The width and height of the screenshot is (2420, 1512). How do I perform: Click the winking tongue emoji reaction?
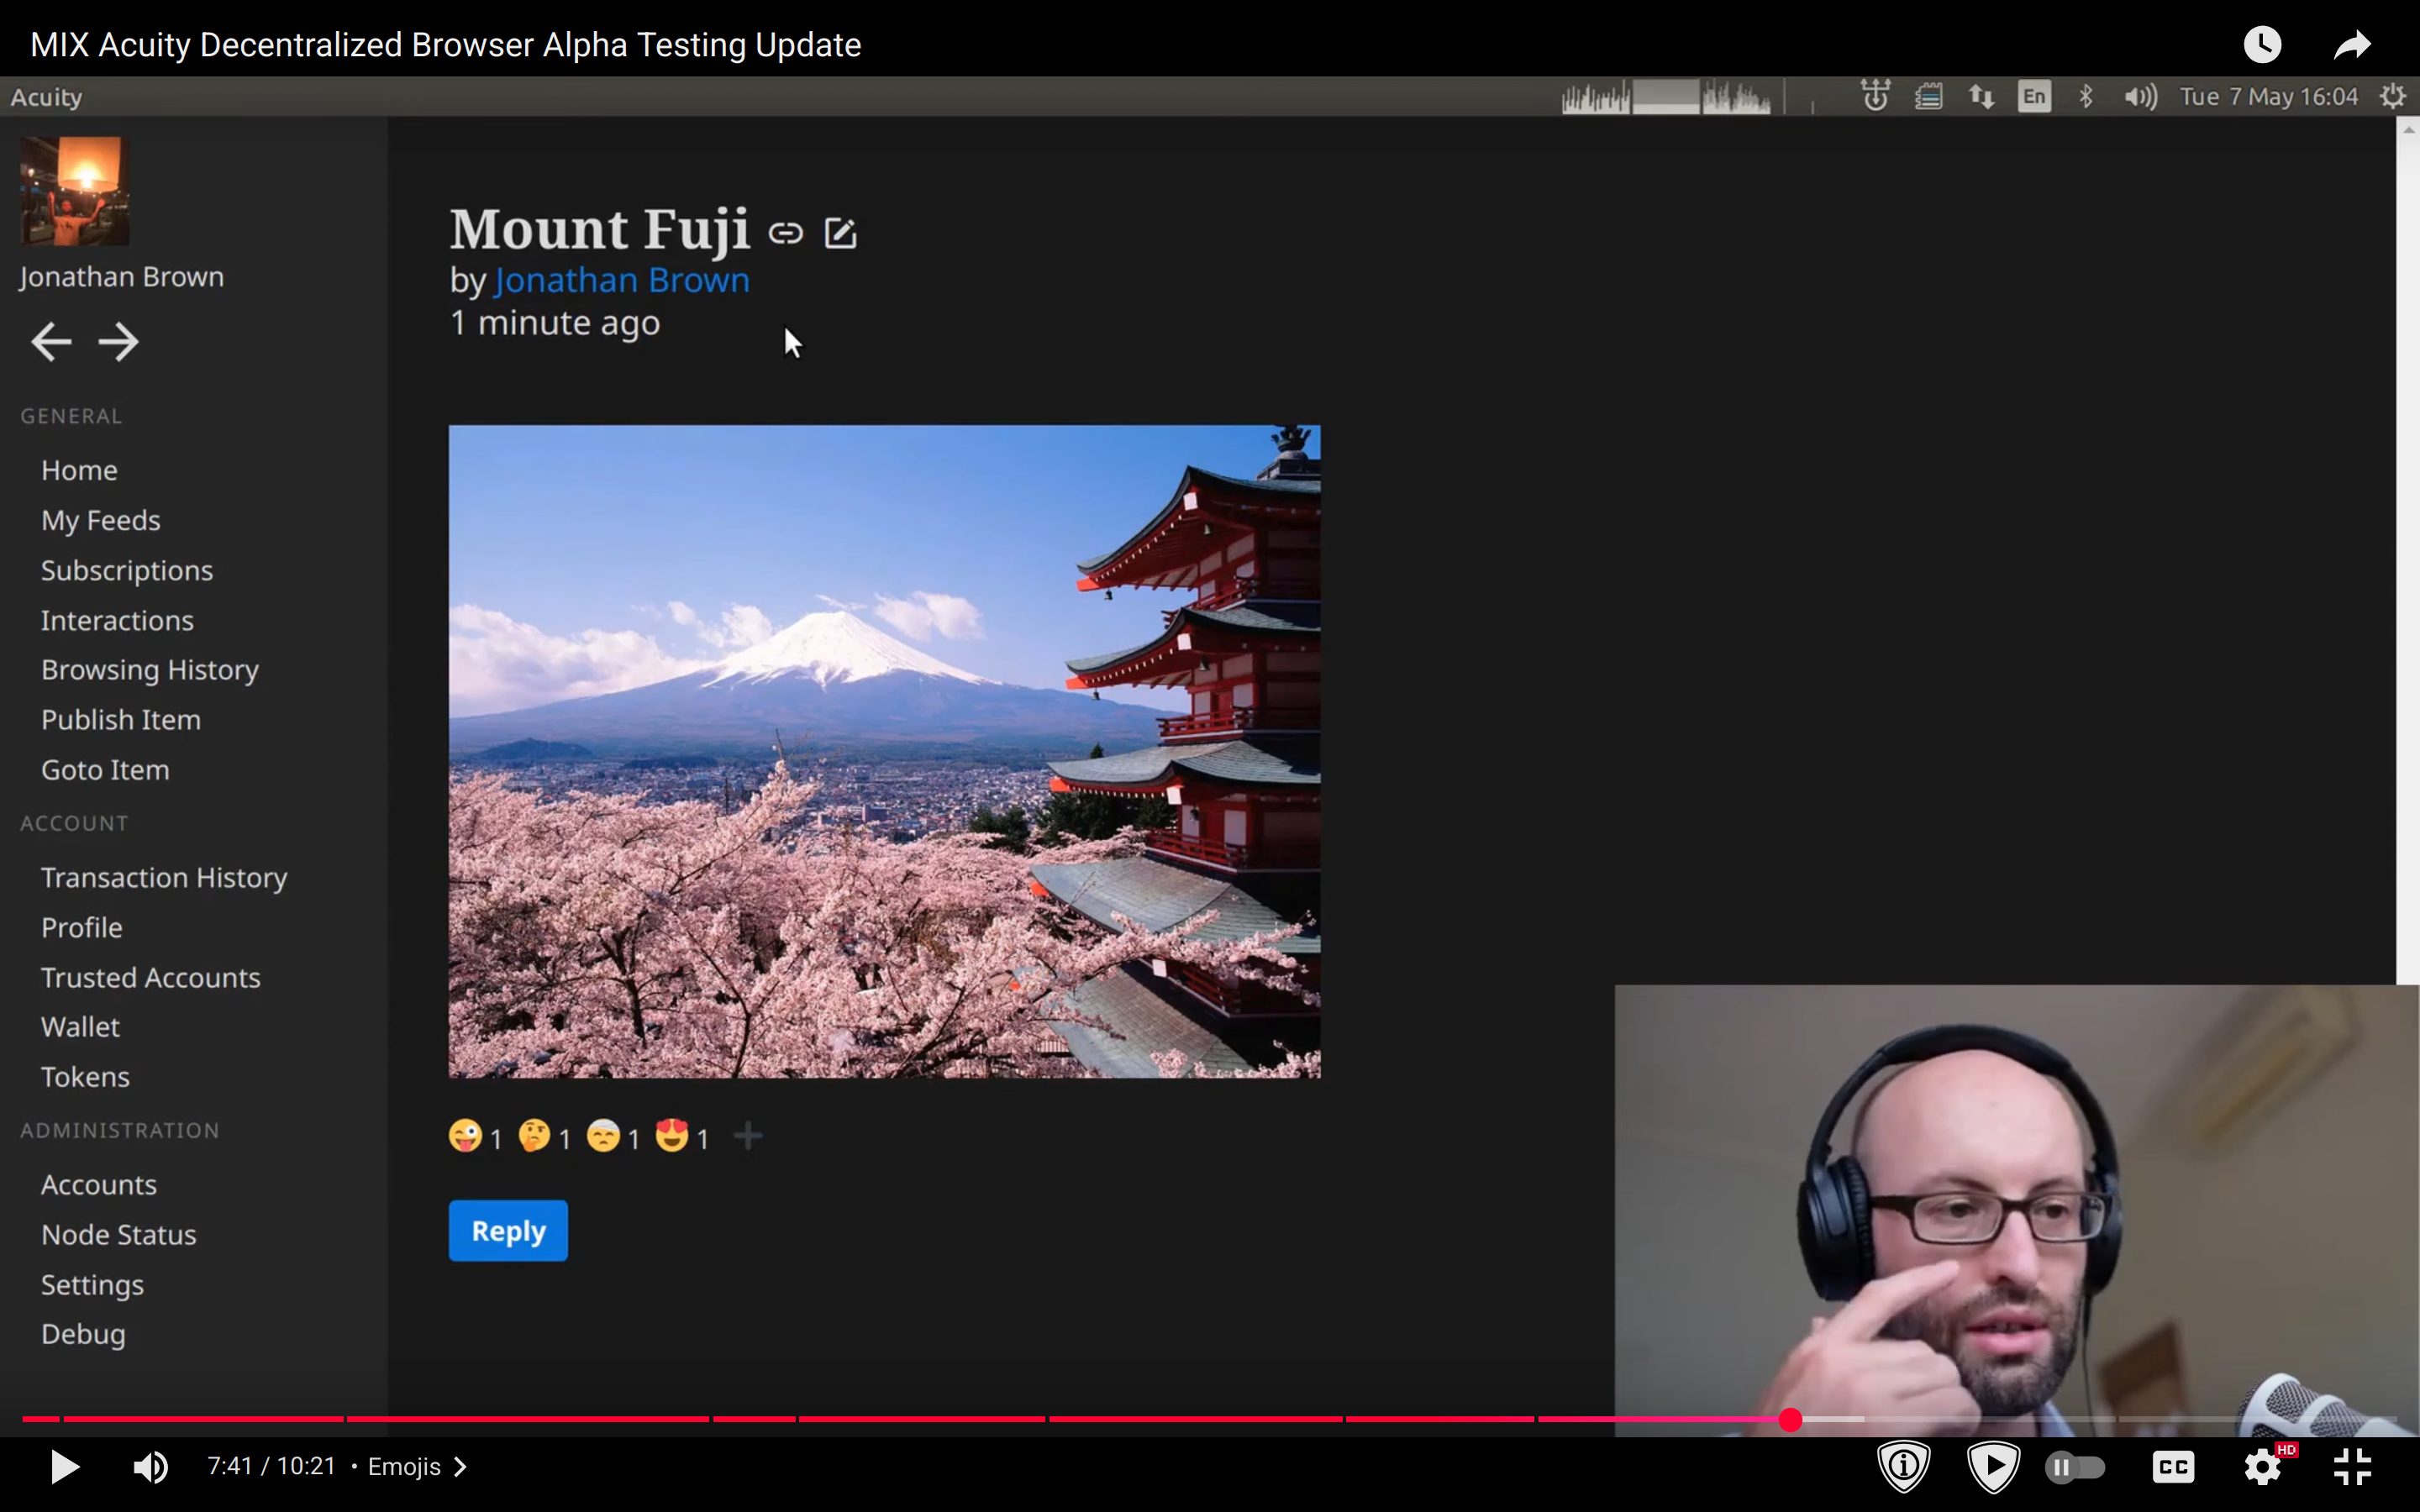pos(466,1137)
